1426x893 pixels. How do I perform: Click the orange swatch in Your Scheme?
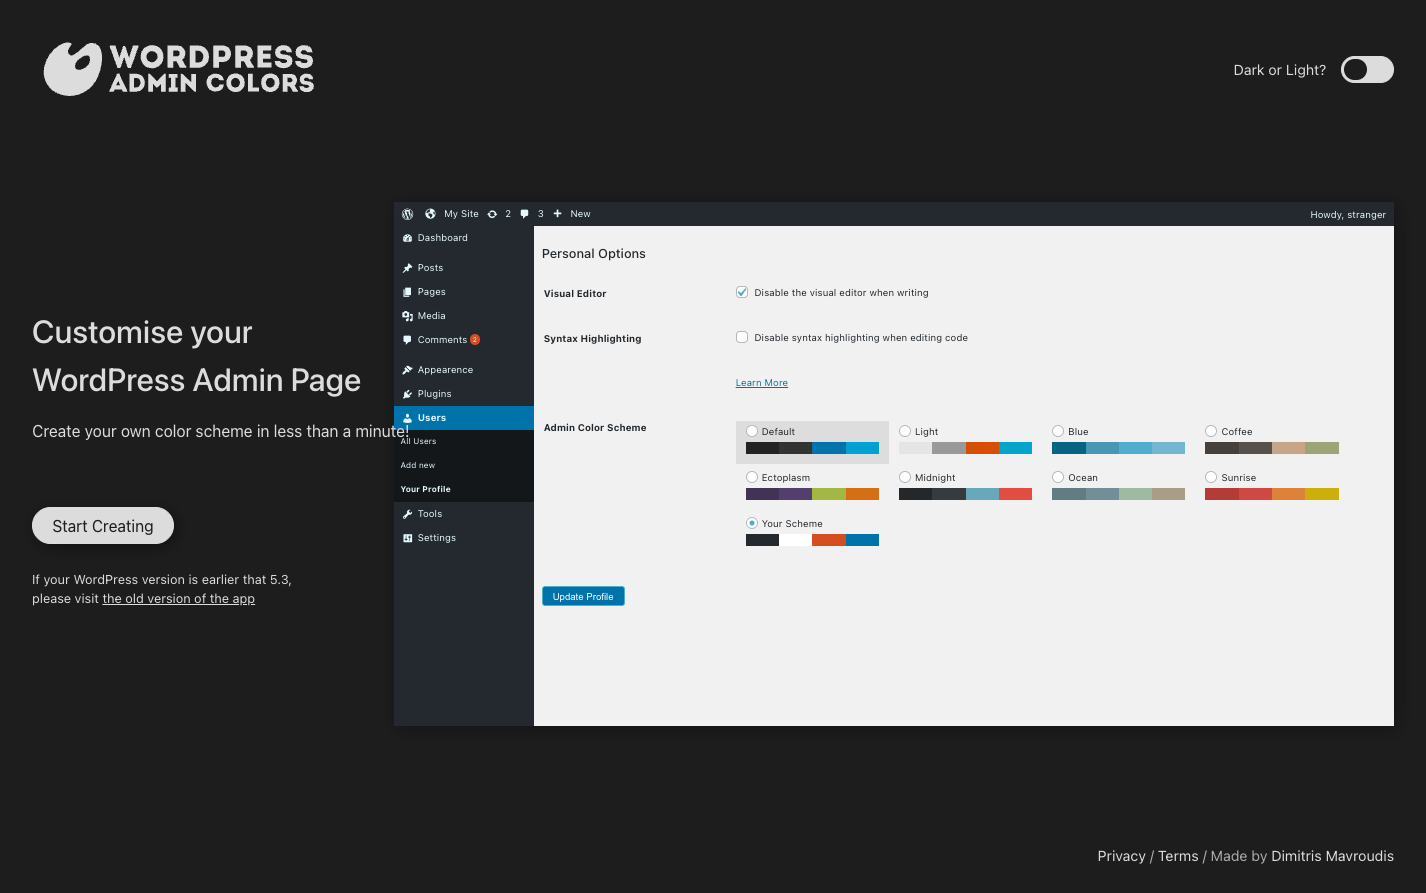[x=828, y=539]
